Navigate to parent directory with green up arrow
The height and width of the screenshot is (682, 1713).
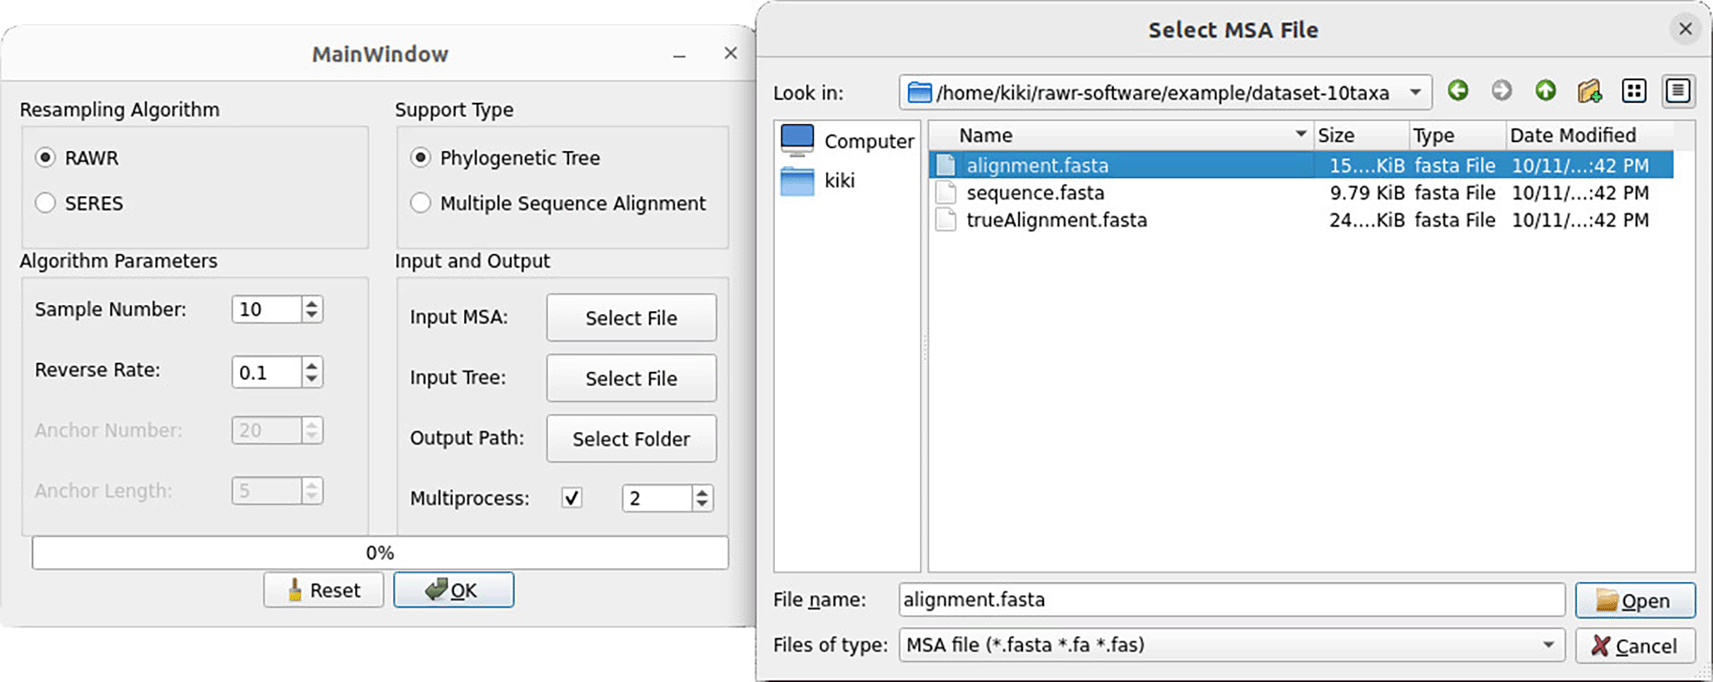pos(1545,92)
